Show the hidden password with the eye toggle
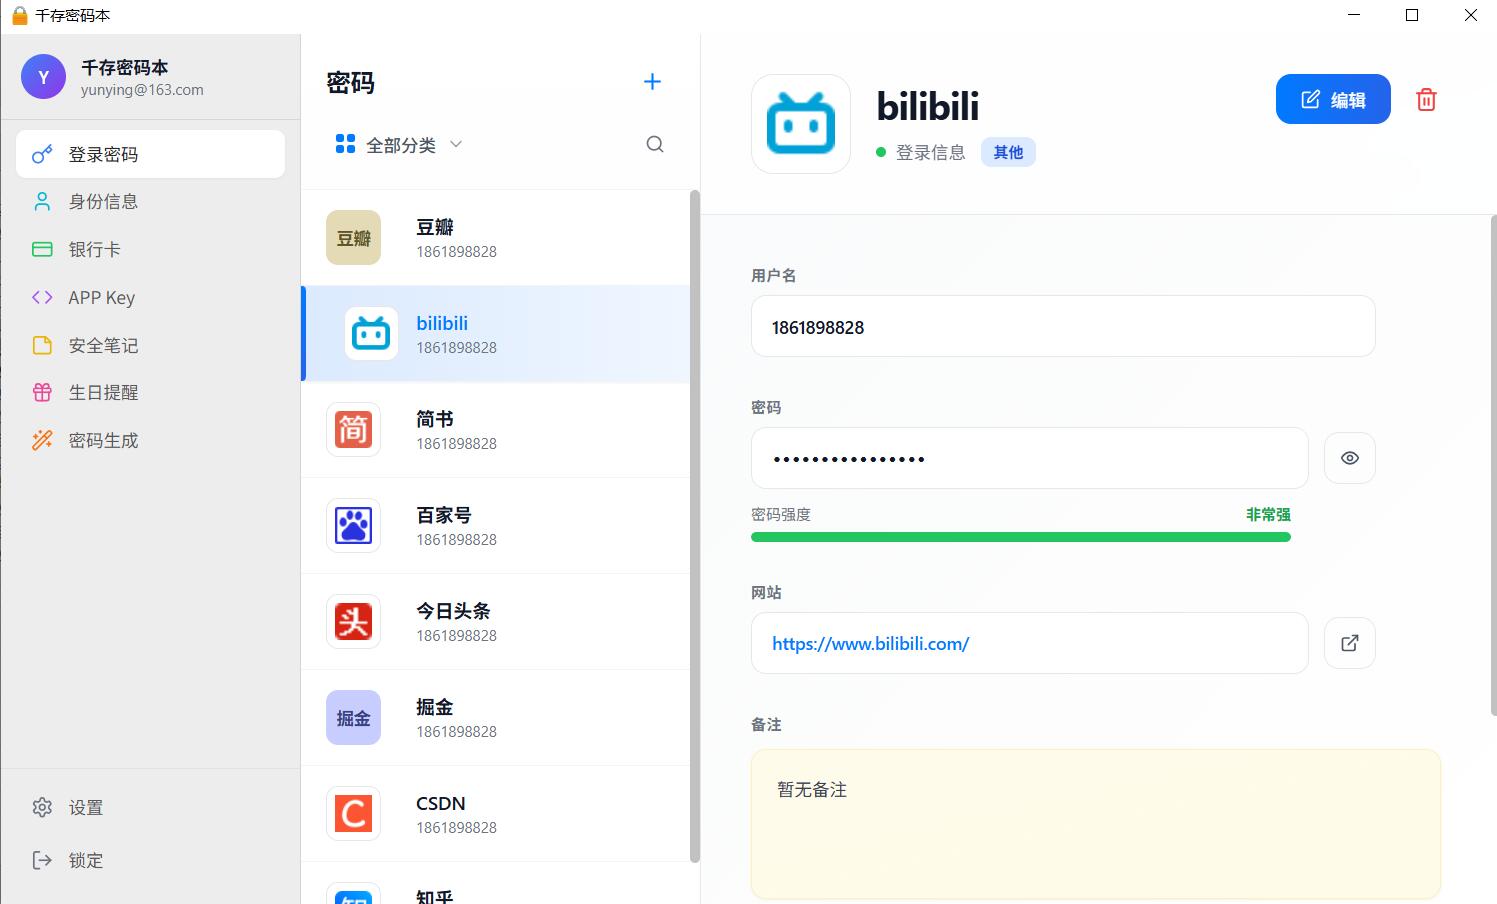This screenshot has width=1497, height=904. click(1349, 458)
